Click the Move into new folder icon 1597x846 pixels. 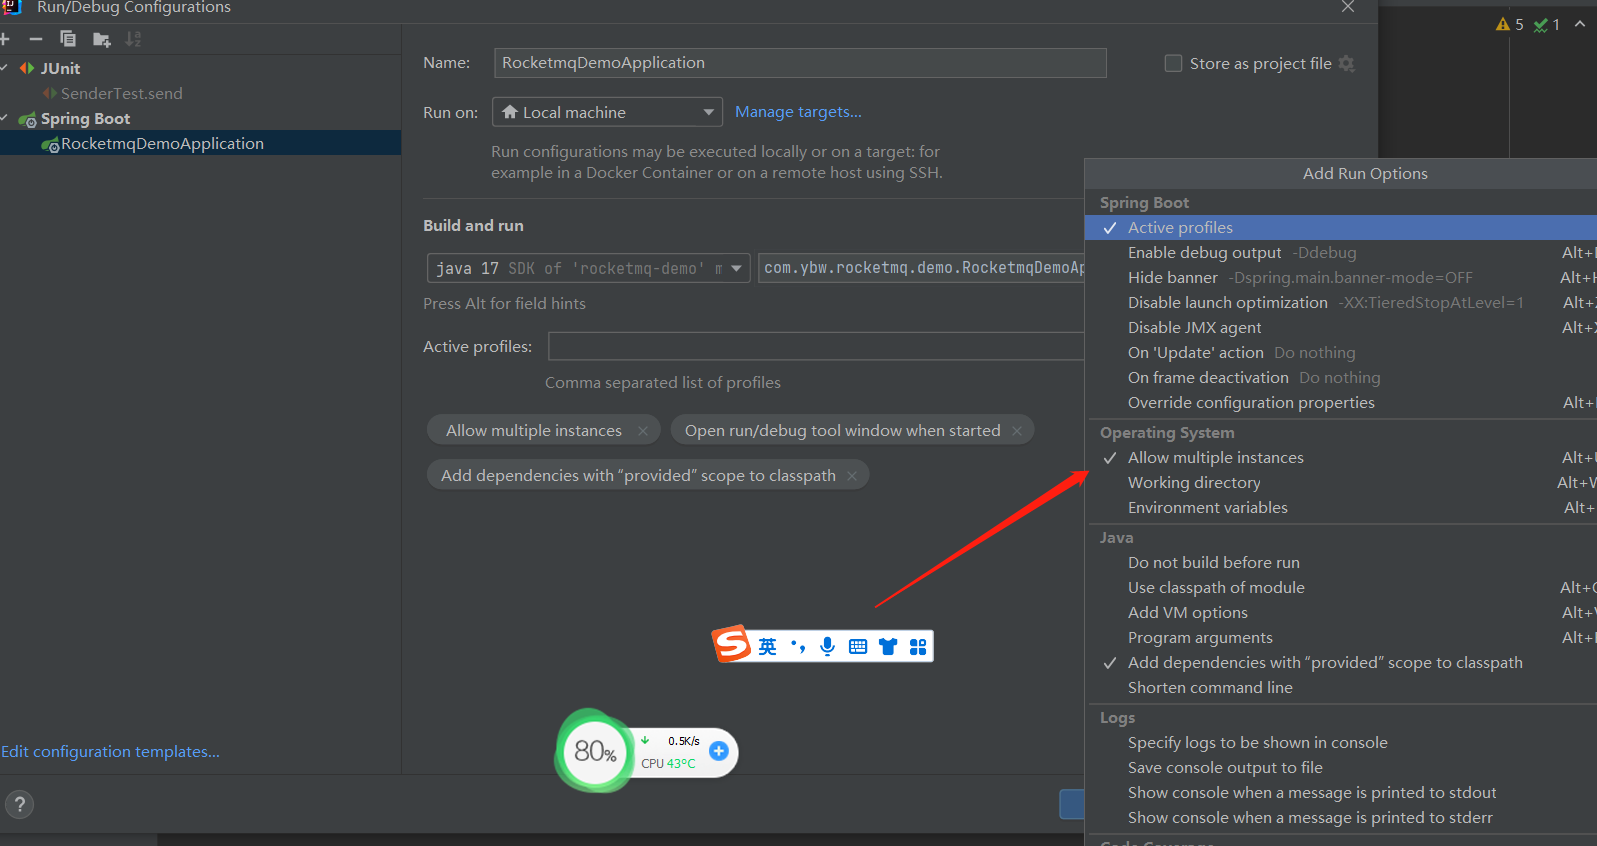pyautogui.click(x=101, y=39)
